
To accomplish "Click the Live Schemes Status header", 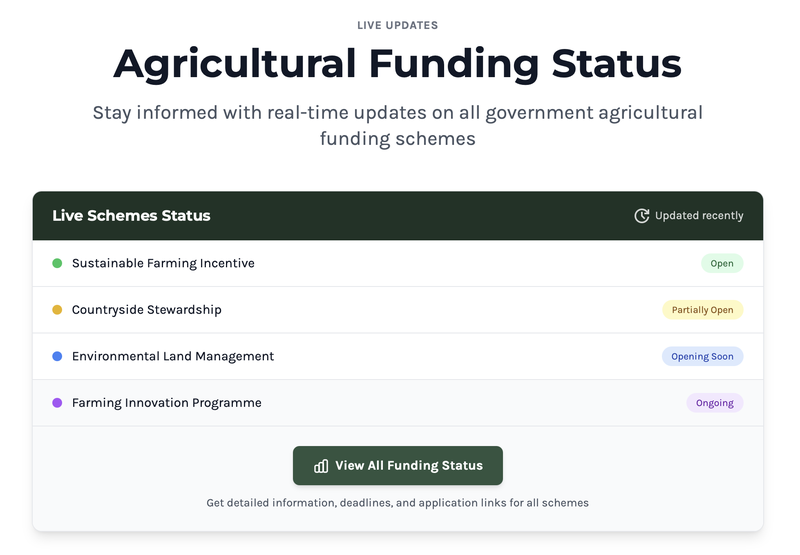I will pyautogui.click(x=131, y=216).
